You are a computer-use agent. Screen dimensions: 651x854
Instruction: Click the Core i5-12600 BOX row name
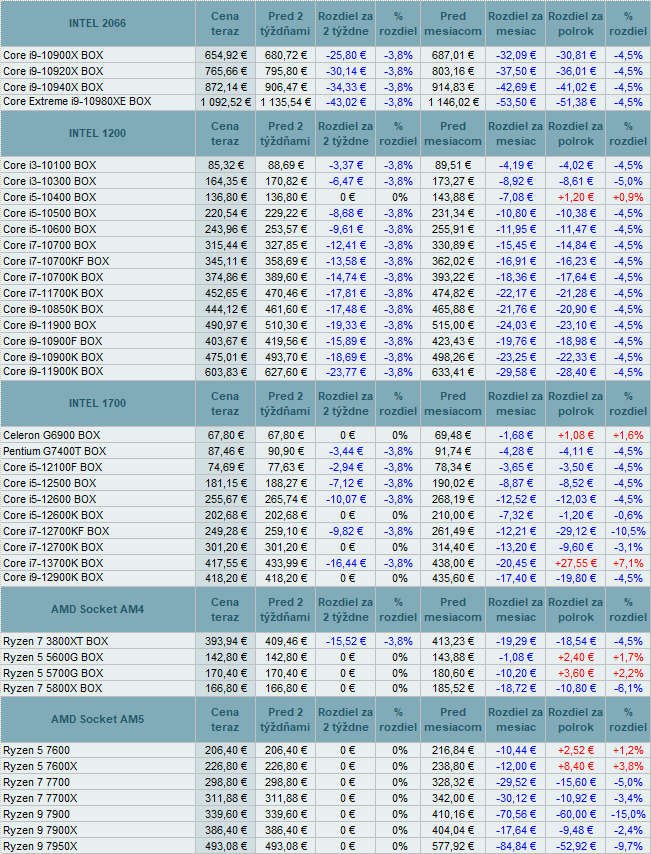pyautogui.click(x=50, y=499)
